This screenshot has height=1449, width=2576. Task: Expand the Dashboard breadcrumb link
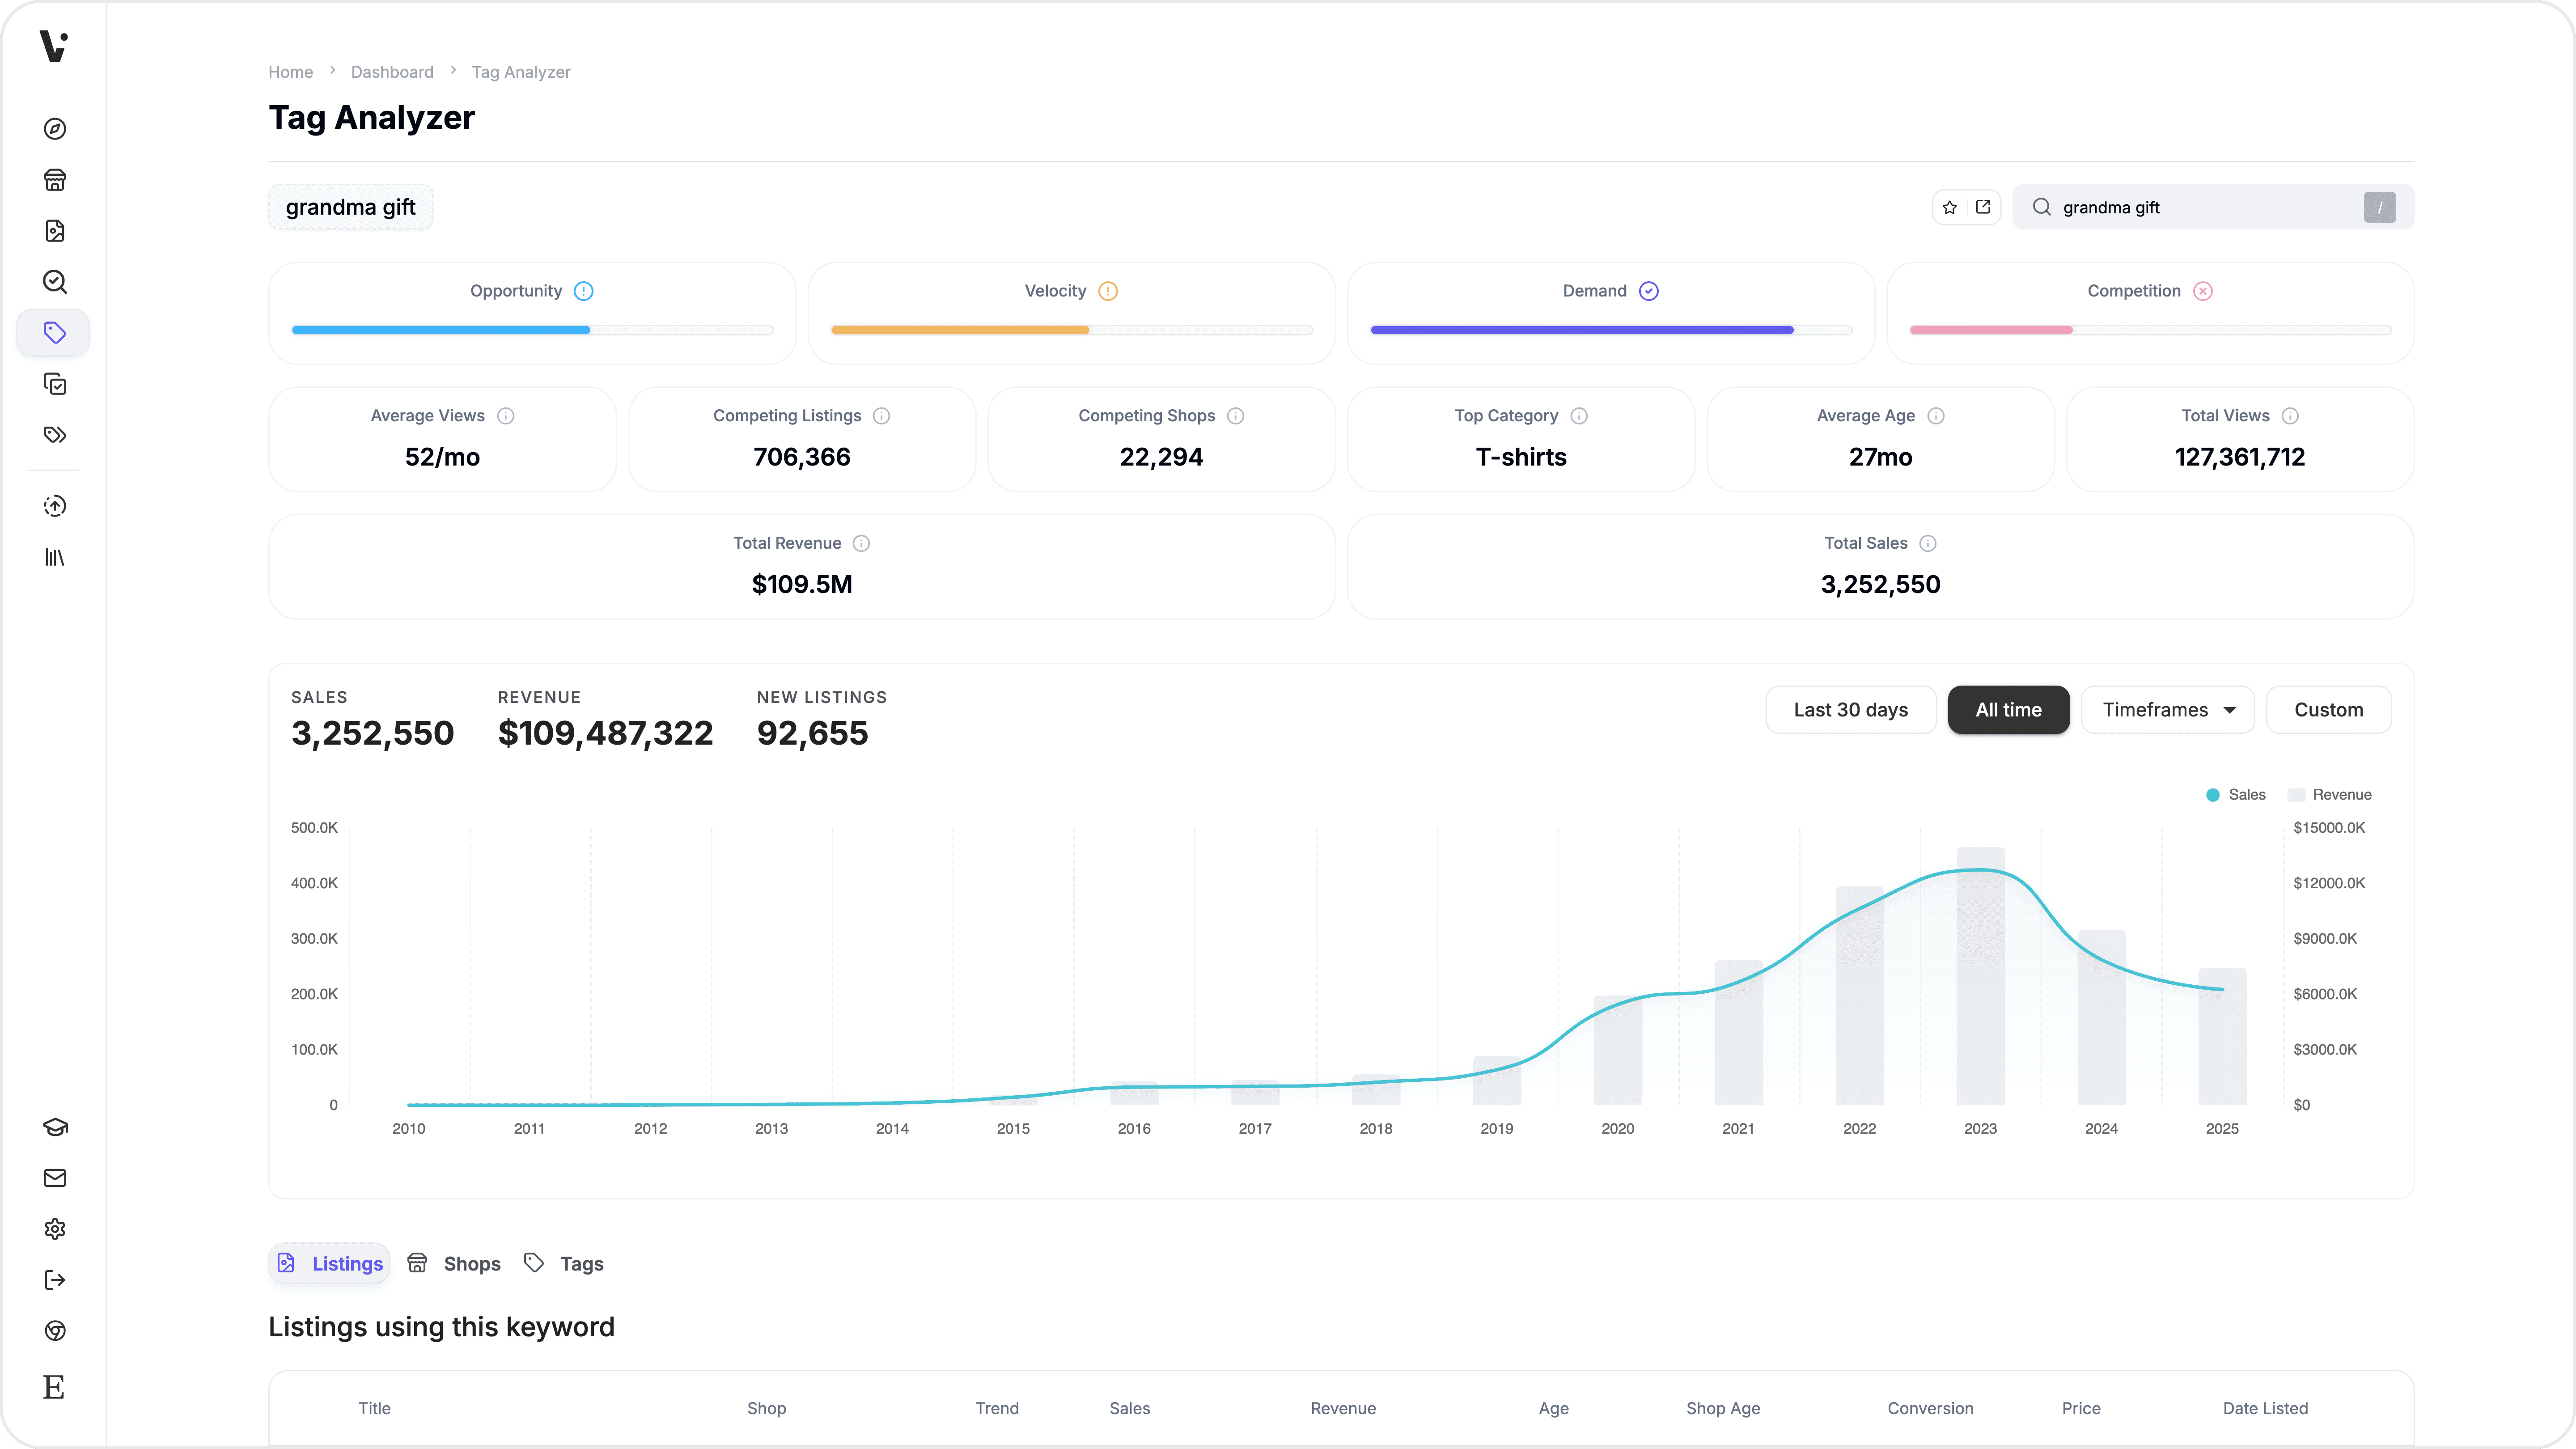[x=392, y=71]
